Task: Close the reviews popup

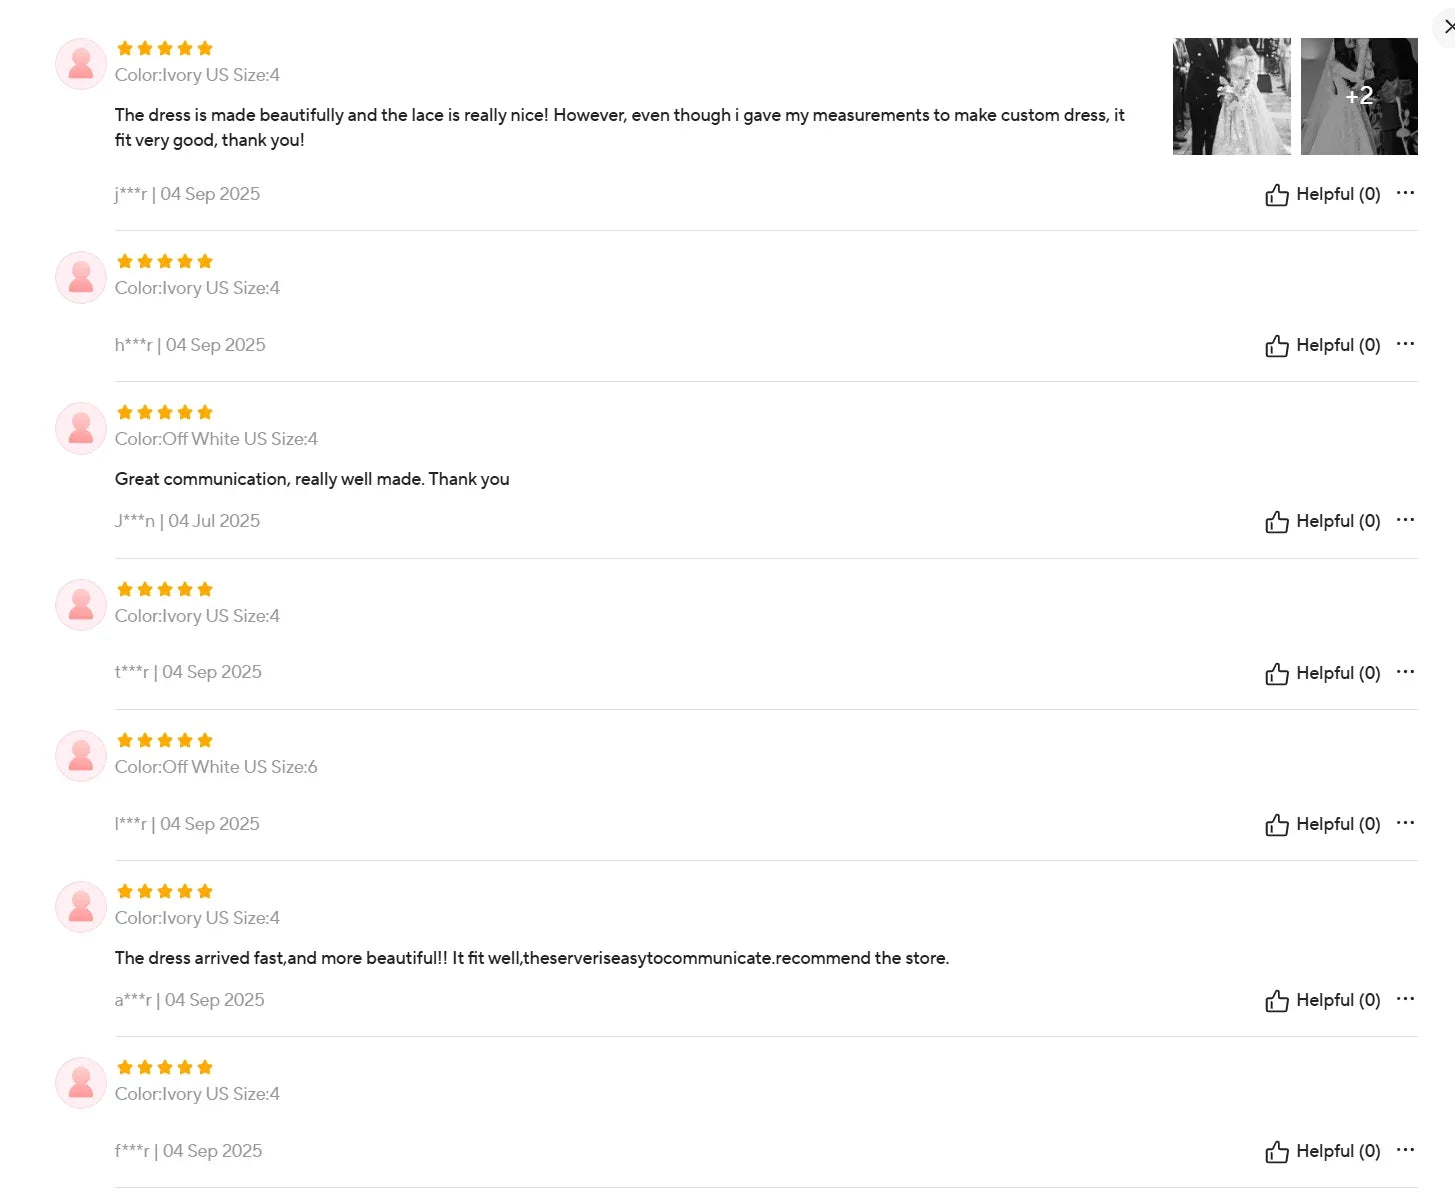Action: (1448, 27)
